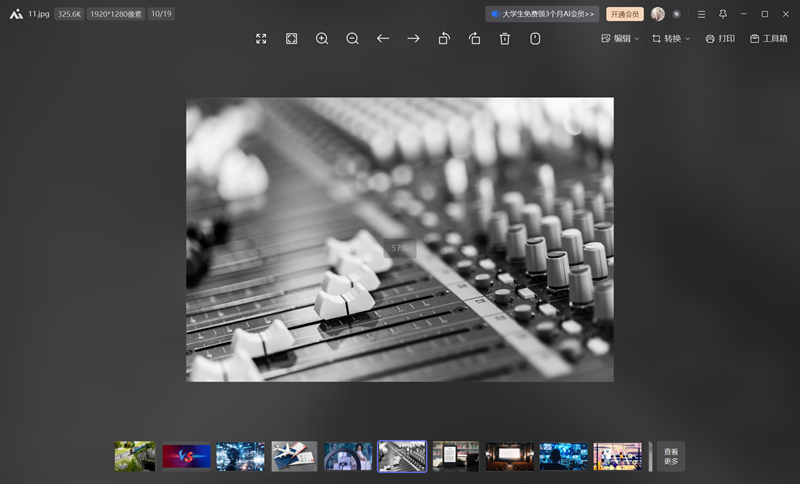Open the 工具箱 toolbox
The height and width of the screenshot is (484, 800).
pos(769,38)
